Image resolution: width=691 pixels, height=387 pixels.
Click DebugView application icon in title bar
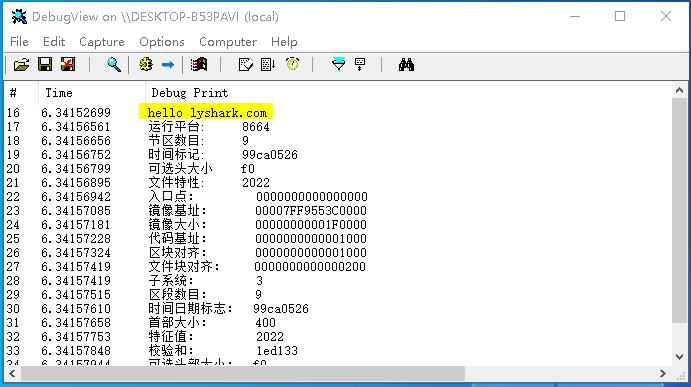(19, 17)
